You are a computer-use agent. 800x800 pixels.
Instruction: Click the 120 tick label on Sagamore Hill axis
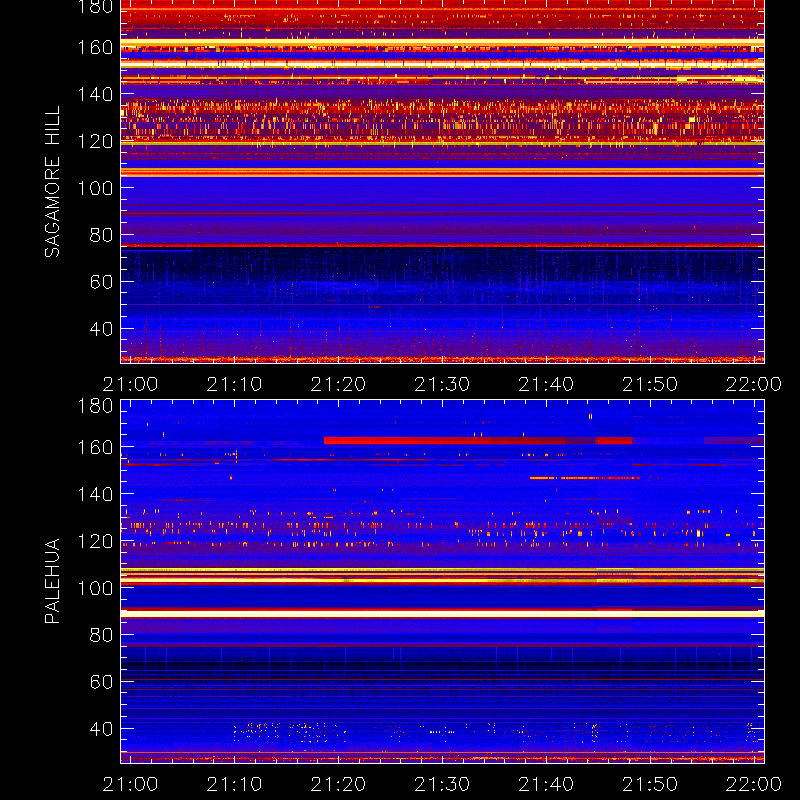click(x=95, y=141)
